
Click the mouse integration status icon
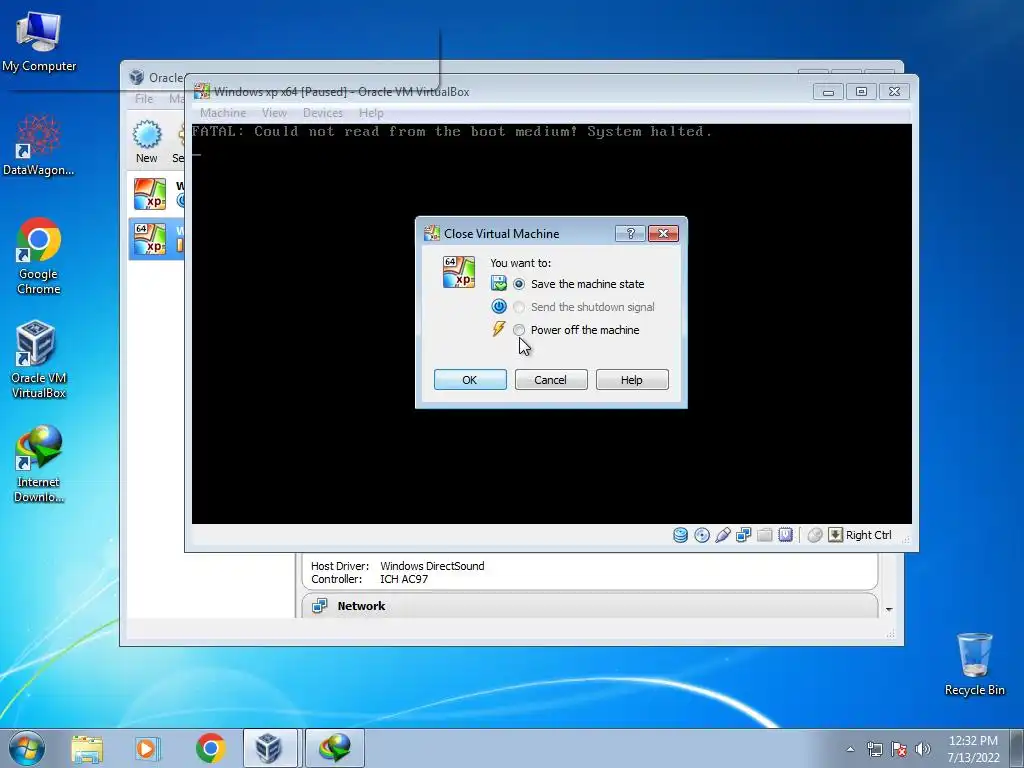click(814, 536)
